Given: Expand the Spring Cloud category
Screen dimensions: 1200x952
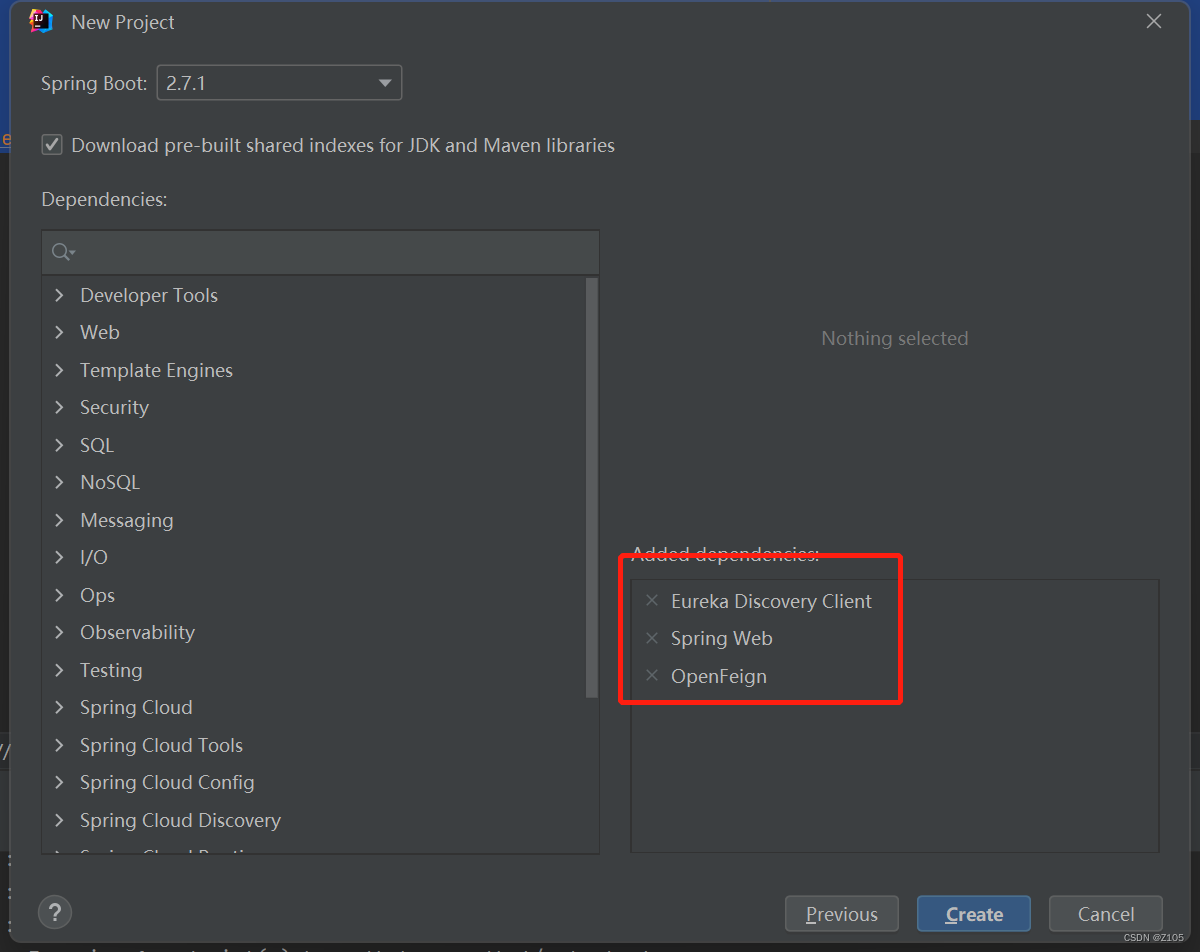Looking at the screenshot, I should point(59,707).
